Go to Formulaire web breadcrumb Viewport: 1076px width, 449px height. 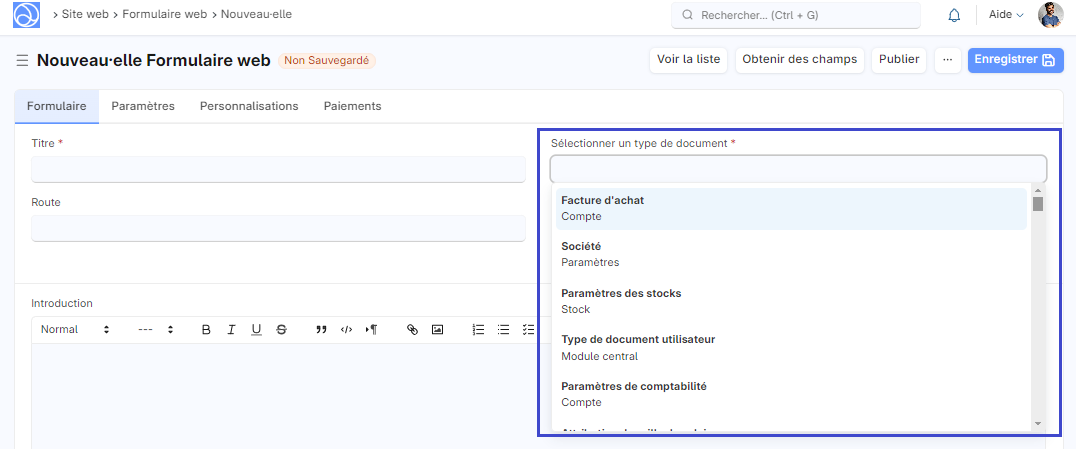[165, 14]
